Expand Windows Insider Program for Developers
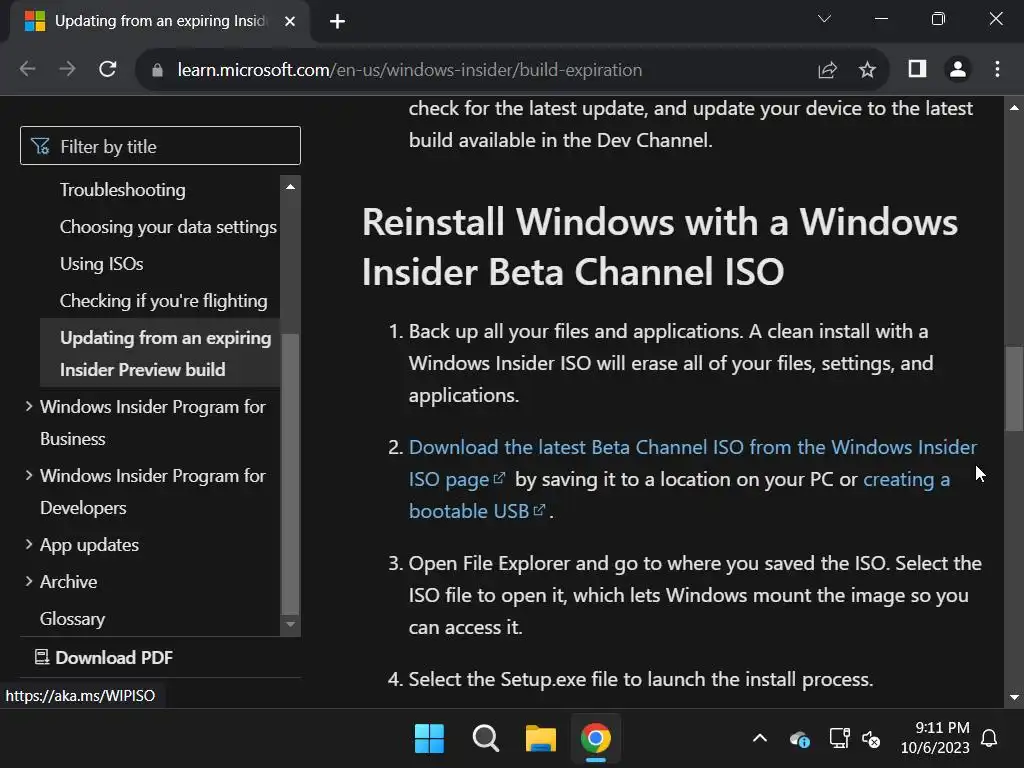Image resolution: width=1024 pixels, height=768 pixels. (x=152, y=492)
